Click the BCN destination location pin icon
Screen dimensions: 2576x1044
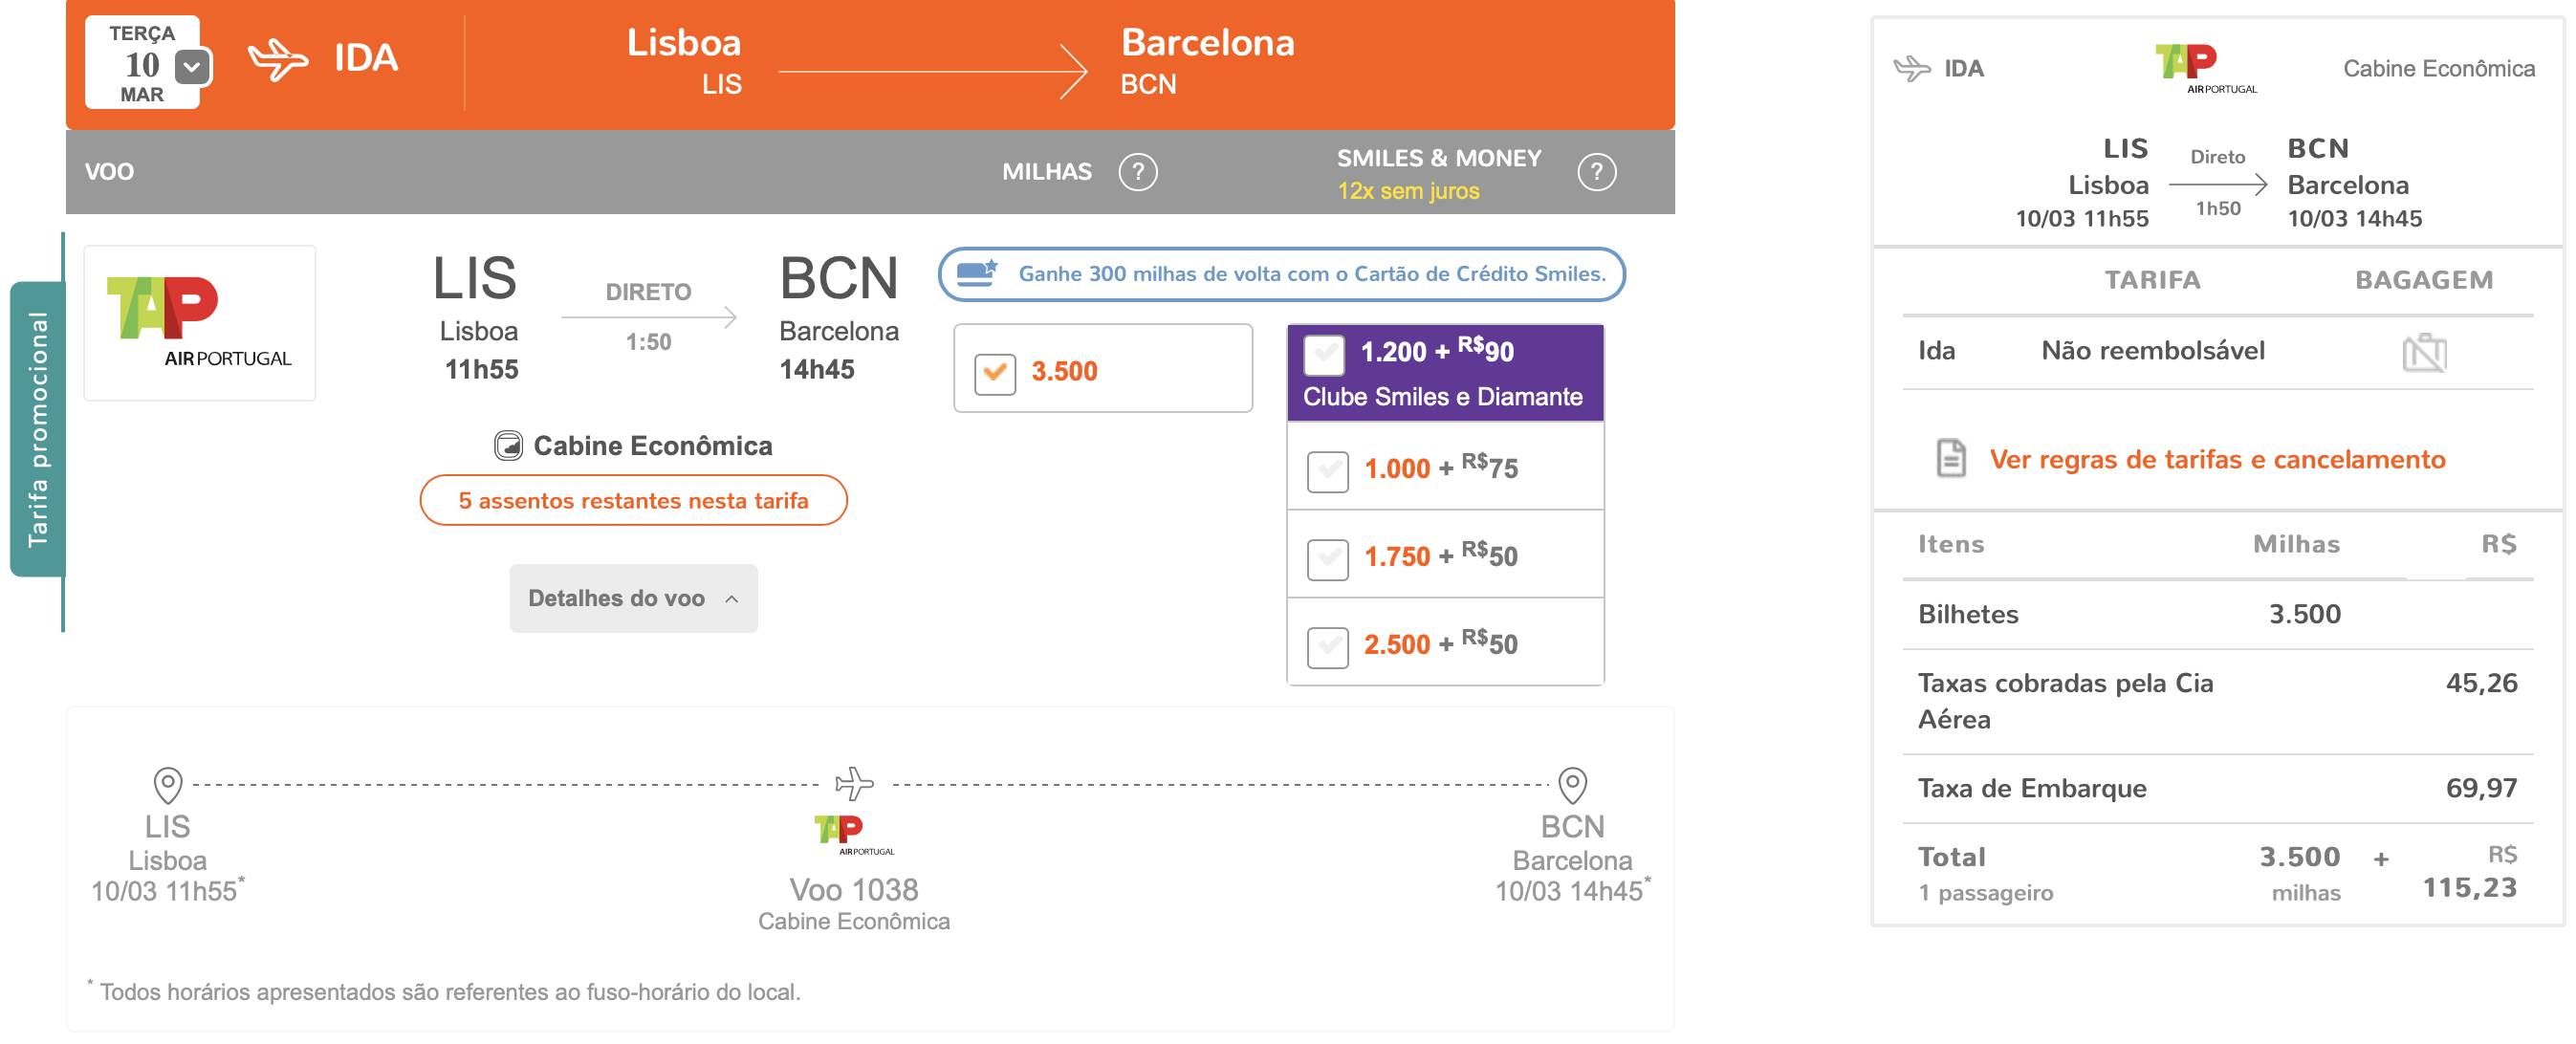pos(1573,785)
